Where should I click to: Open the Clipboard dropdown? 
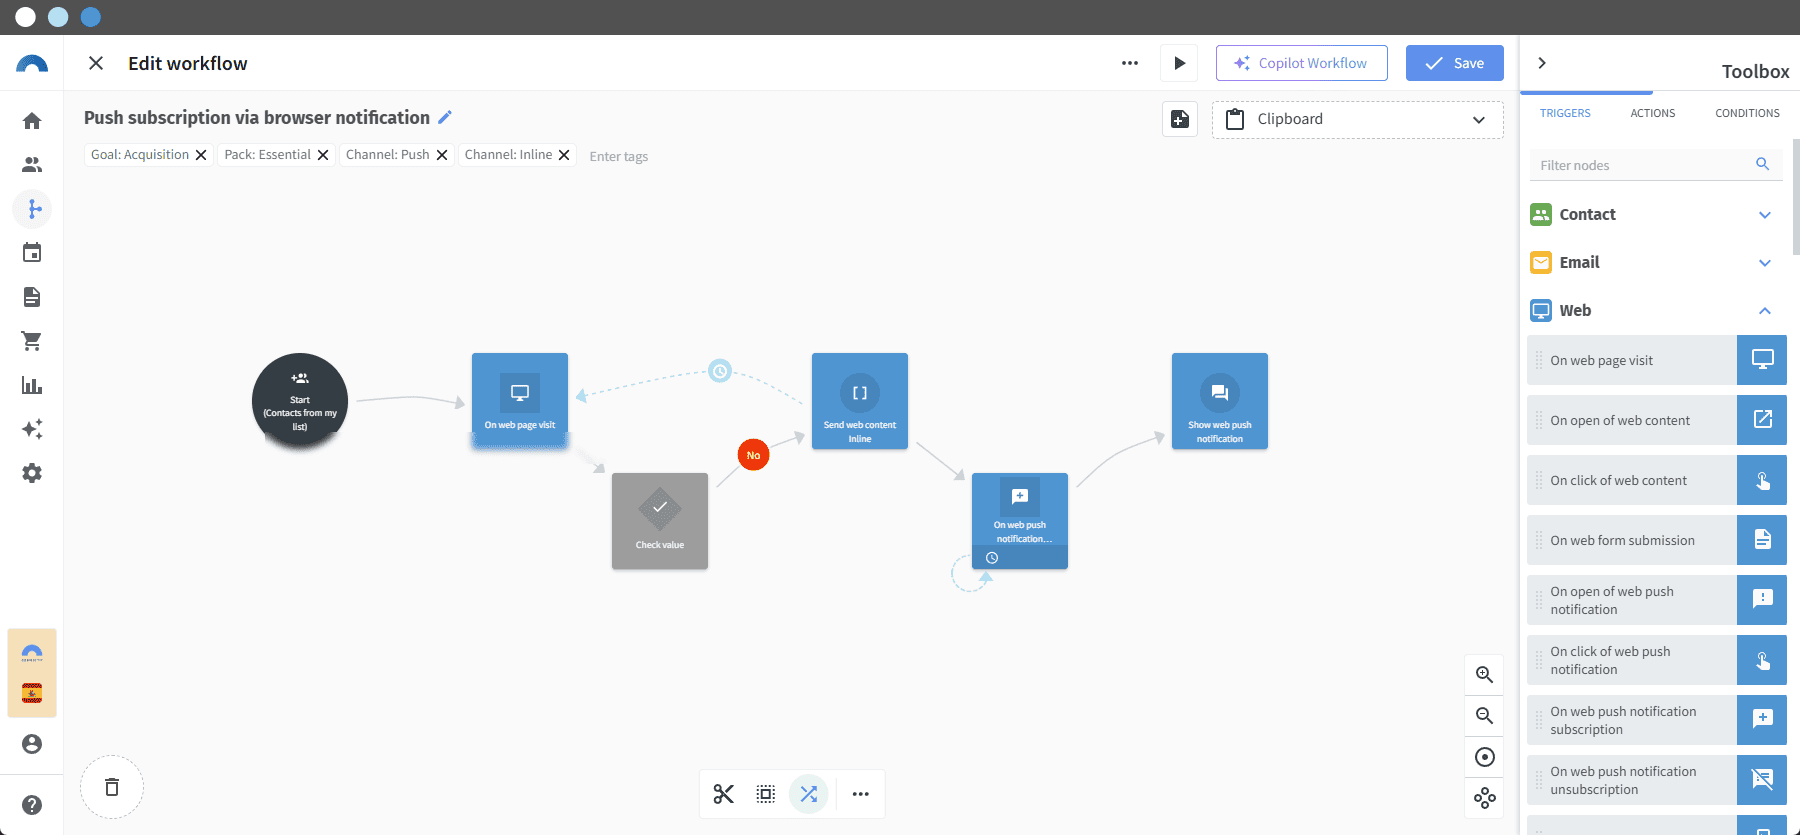click(1357, 119)
